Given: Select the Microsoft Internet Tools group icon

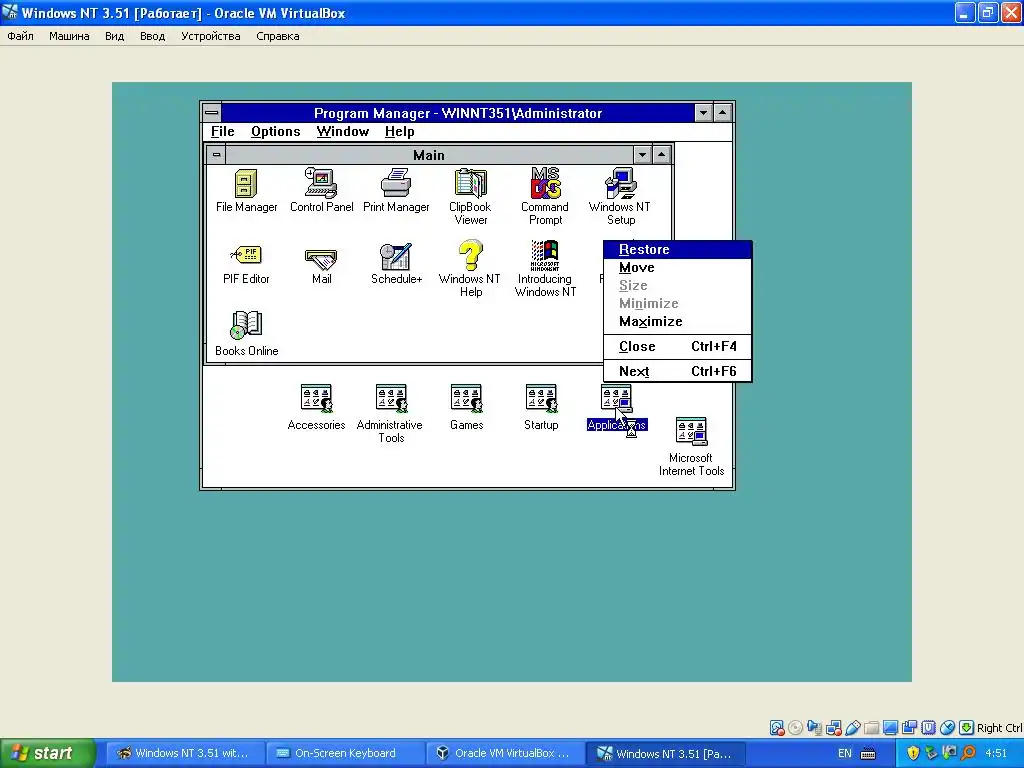Looking at the screenshot, I should (691, 432).
